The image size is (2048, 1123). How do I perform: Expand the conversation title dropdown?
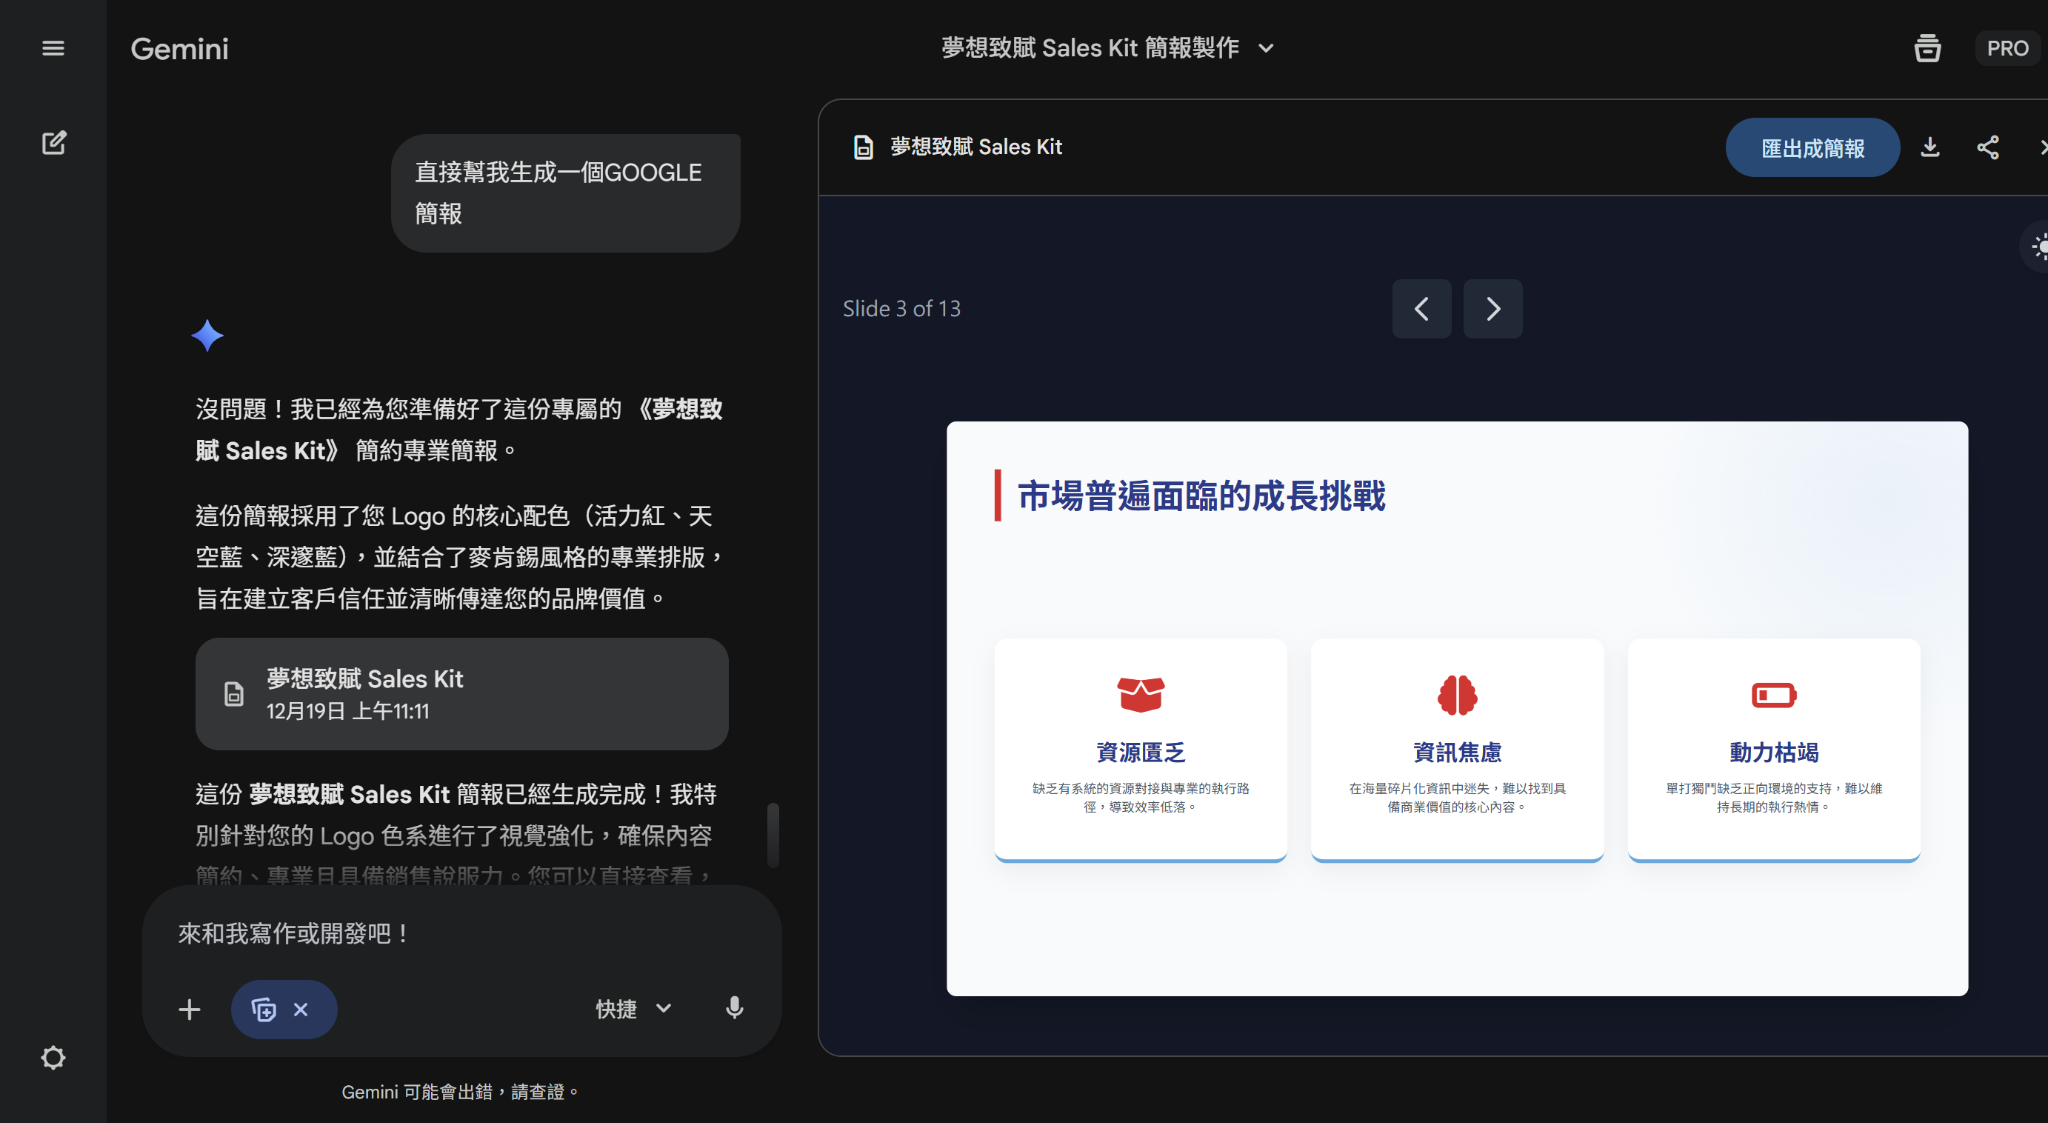[1266, 48]
